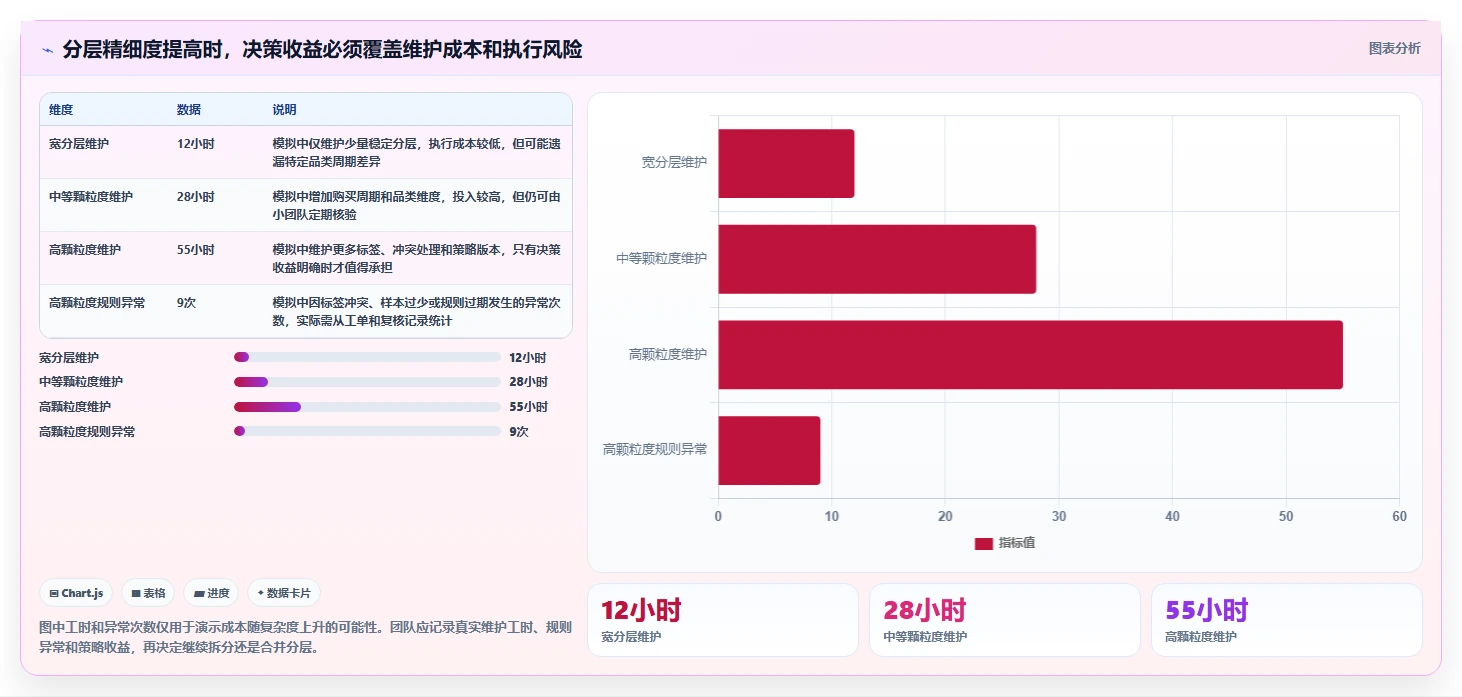
Task: Click the 高颗粒度规则异常 progress bar
Action: (x=367, y=431)
